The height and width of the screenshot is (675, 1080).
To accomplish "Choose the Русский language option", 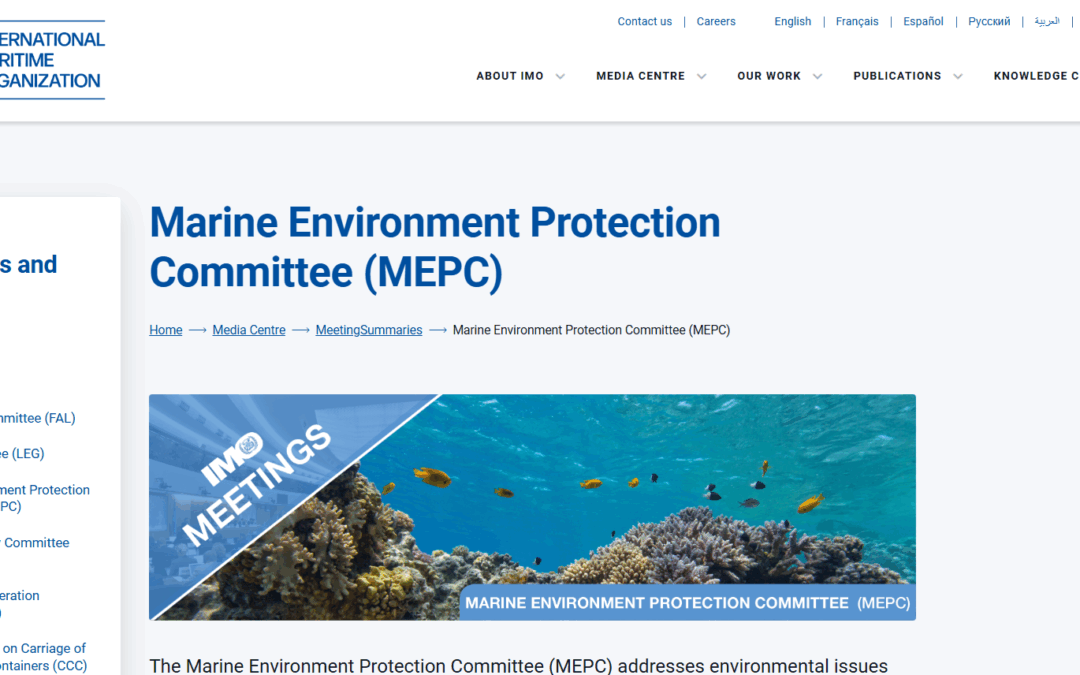I will point(989,21).
